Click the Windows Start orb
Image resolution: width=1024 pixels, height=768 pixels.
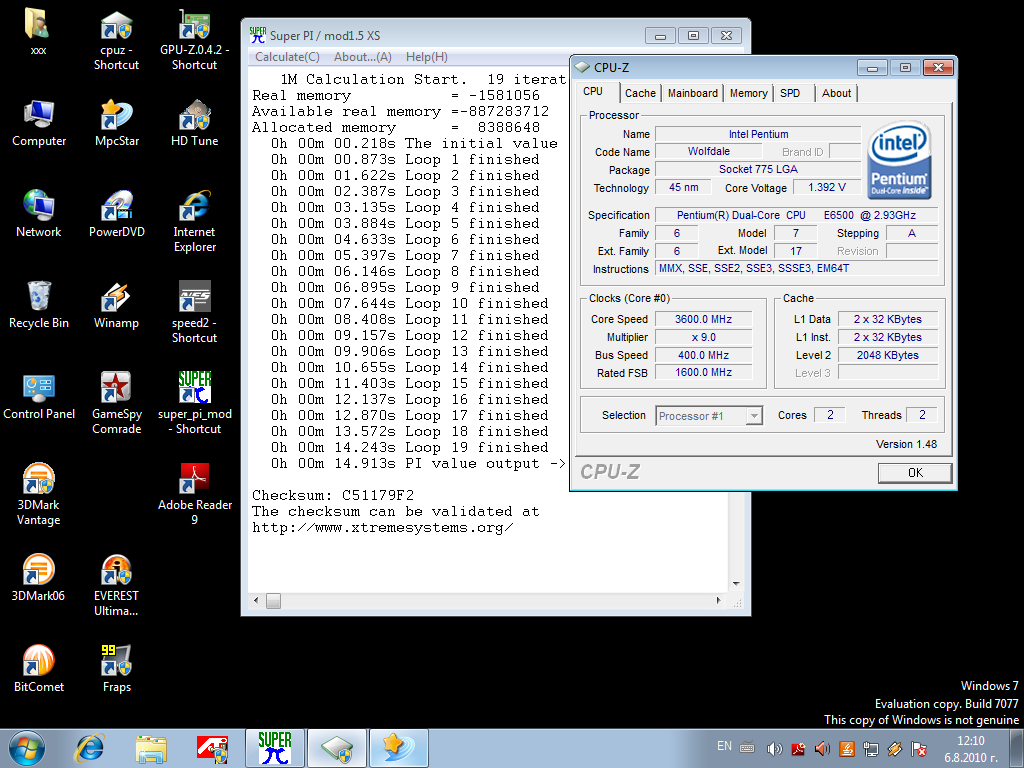click(27, 748)
